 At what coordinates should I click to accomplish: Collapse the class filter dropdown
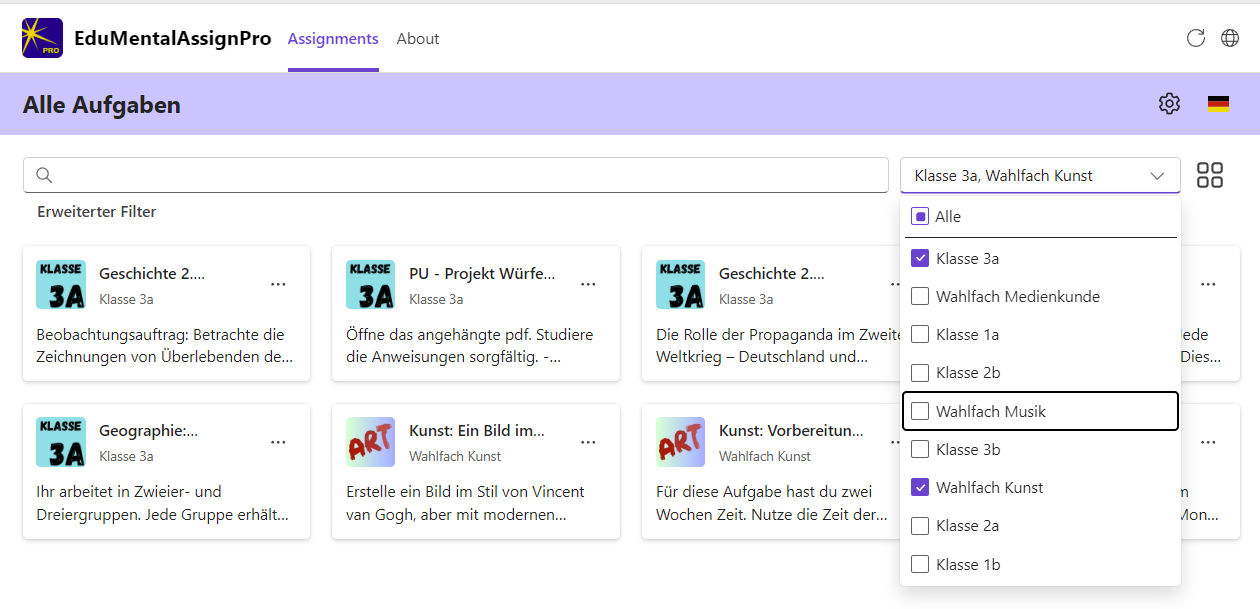click(1157, 176)
